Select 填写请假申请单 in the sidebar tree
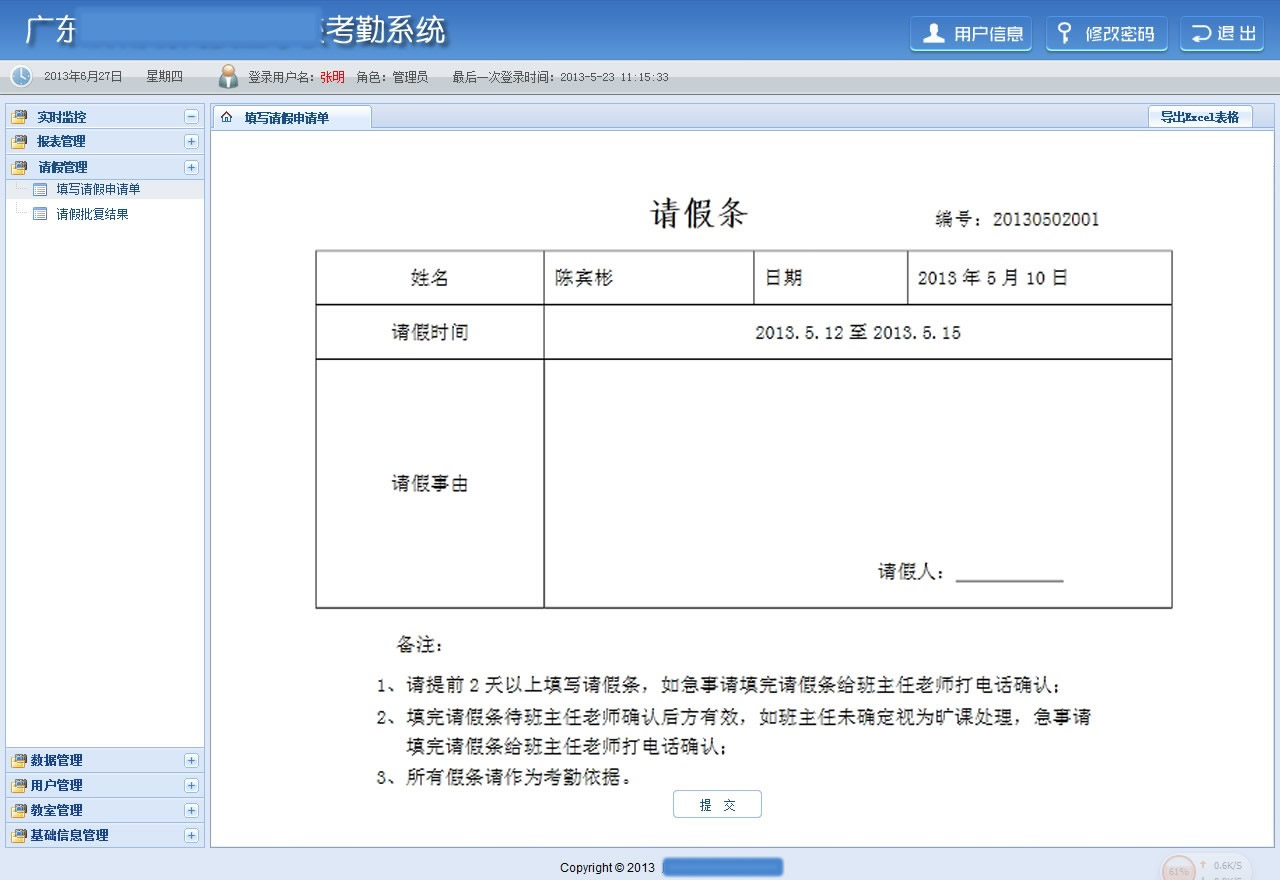The image size is (1280, 880). (98, 189)
